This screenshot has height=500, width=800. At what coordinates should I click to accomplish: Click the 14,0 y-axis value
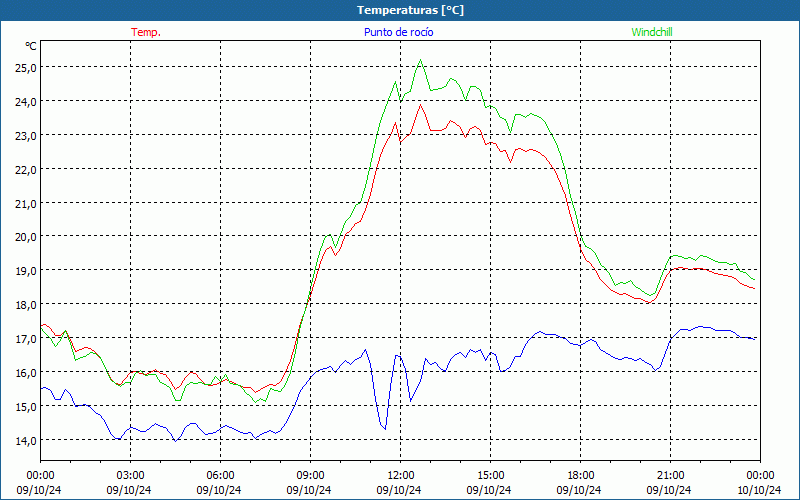coord(26,440)
